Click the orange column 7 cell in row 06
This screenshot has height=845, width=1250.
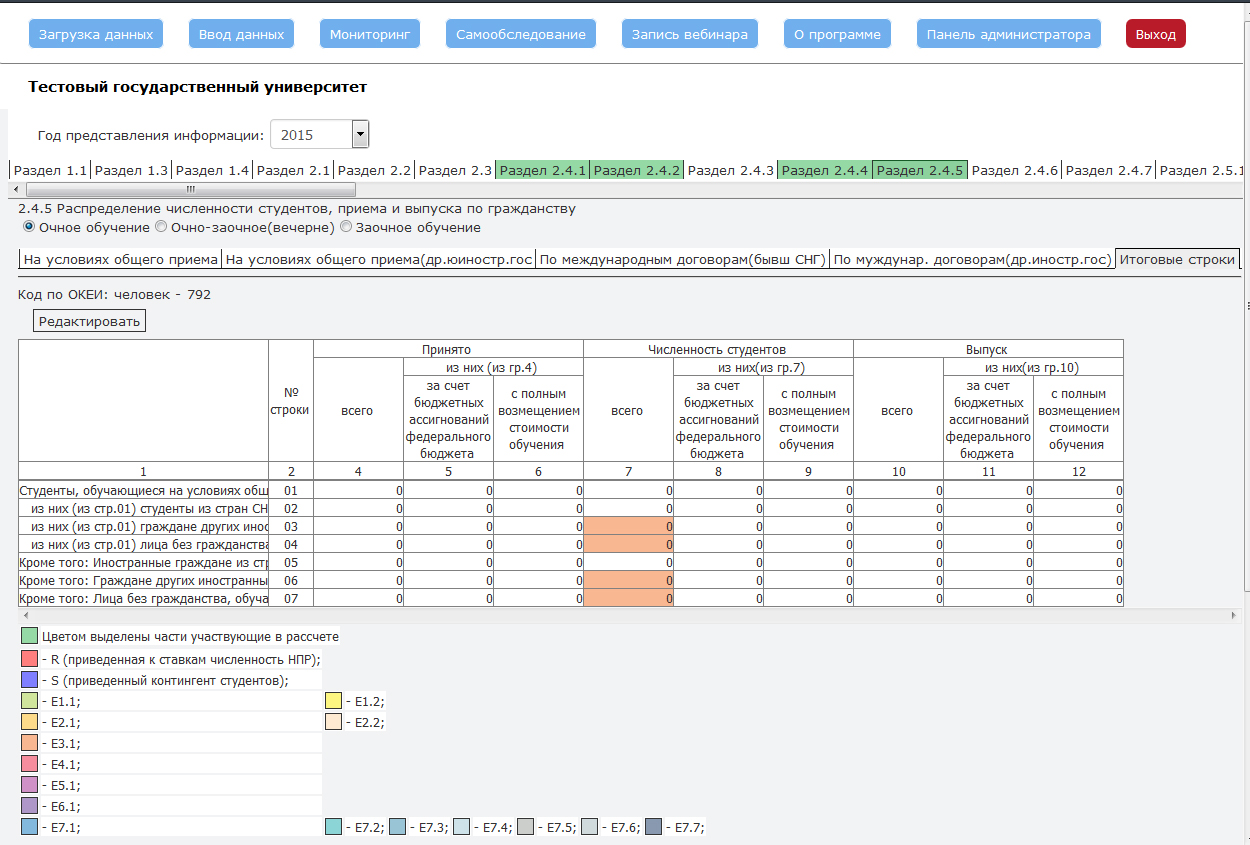tap(628, 580)
